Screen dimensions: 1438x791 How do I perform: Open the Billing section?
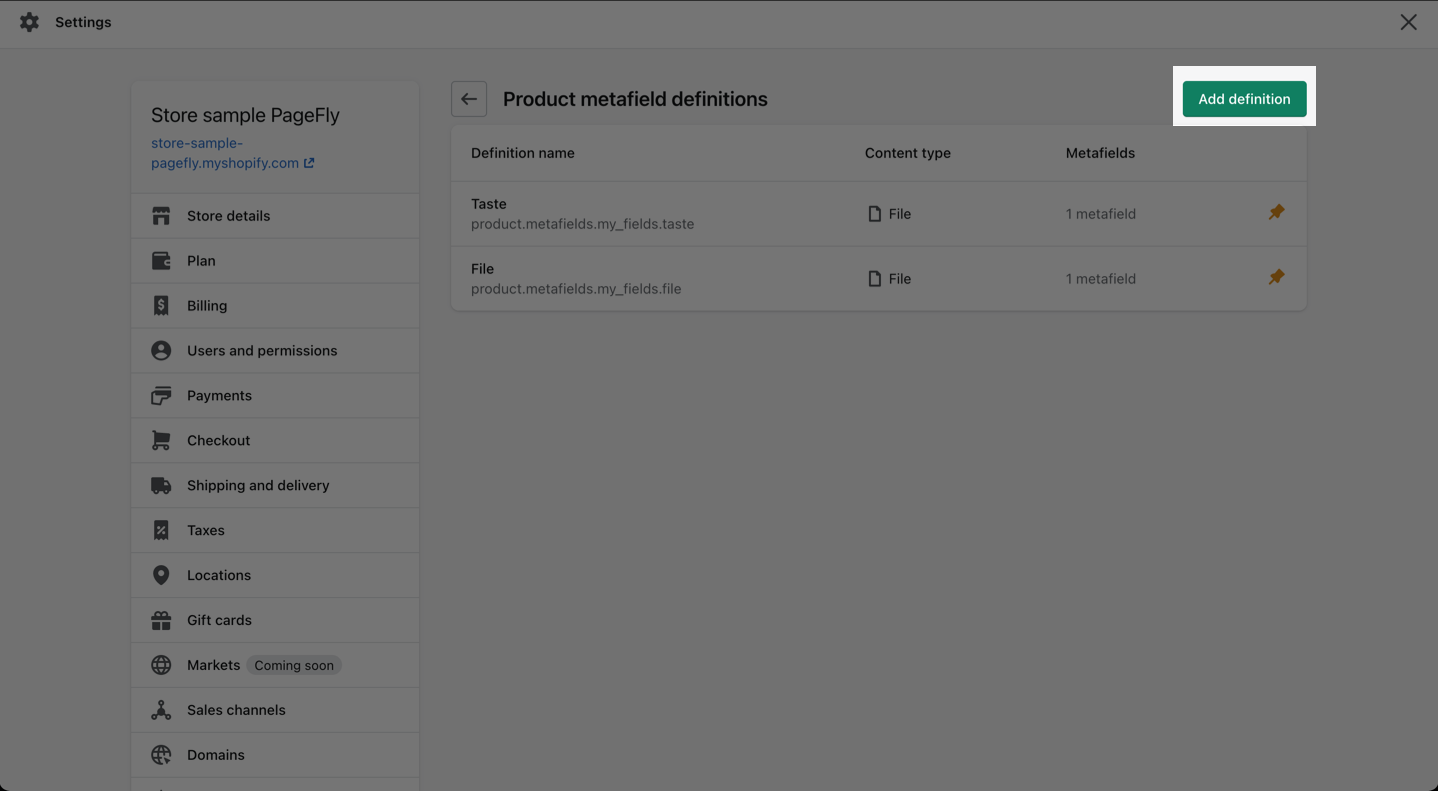(x=275, y=306)
